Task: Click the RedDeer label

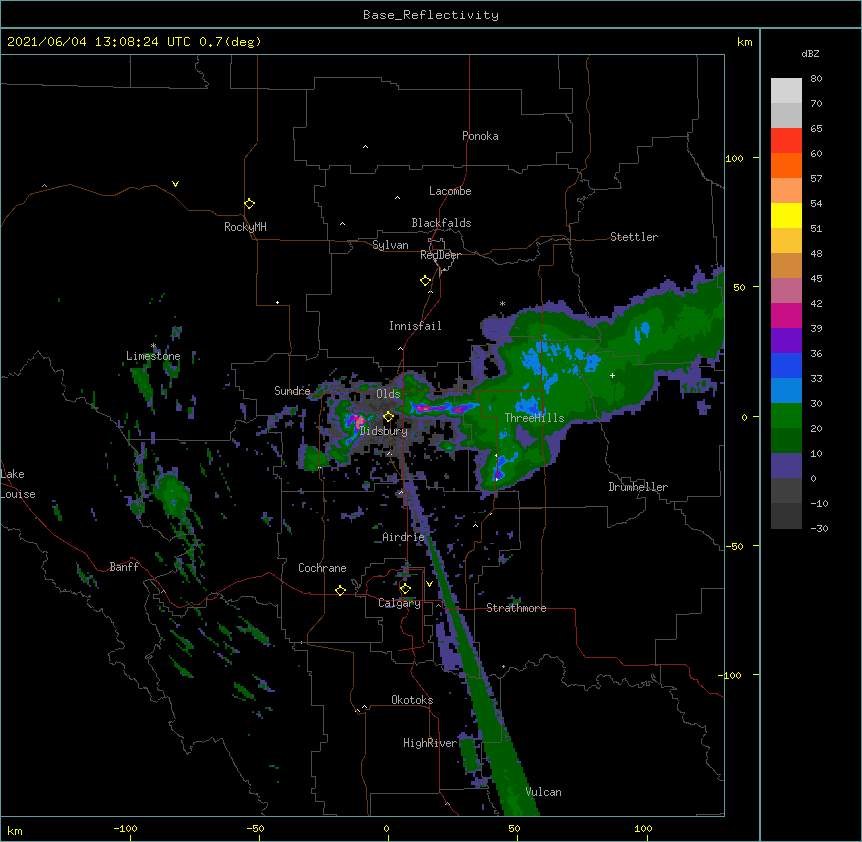Action: coord(440,255)
